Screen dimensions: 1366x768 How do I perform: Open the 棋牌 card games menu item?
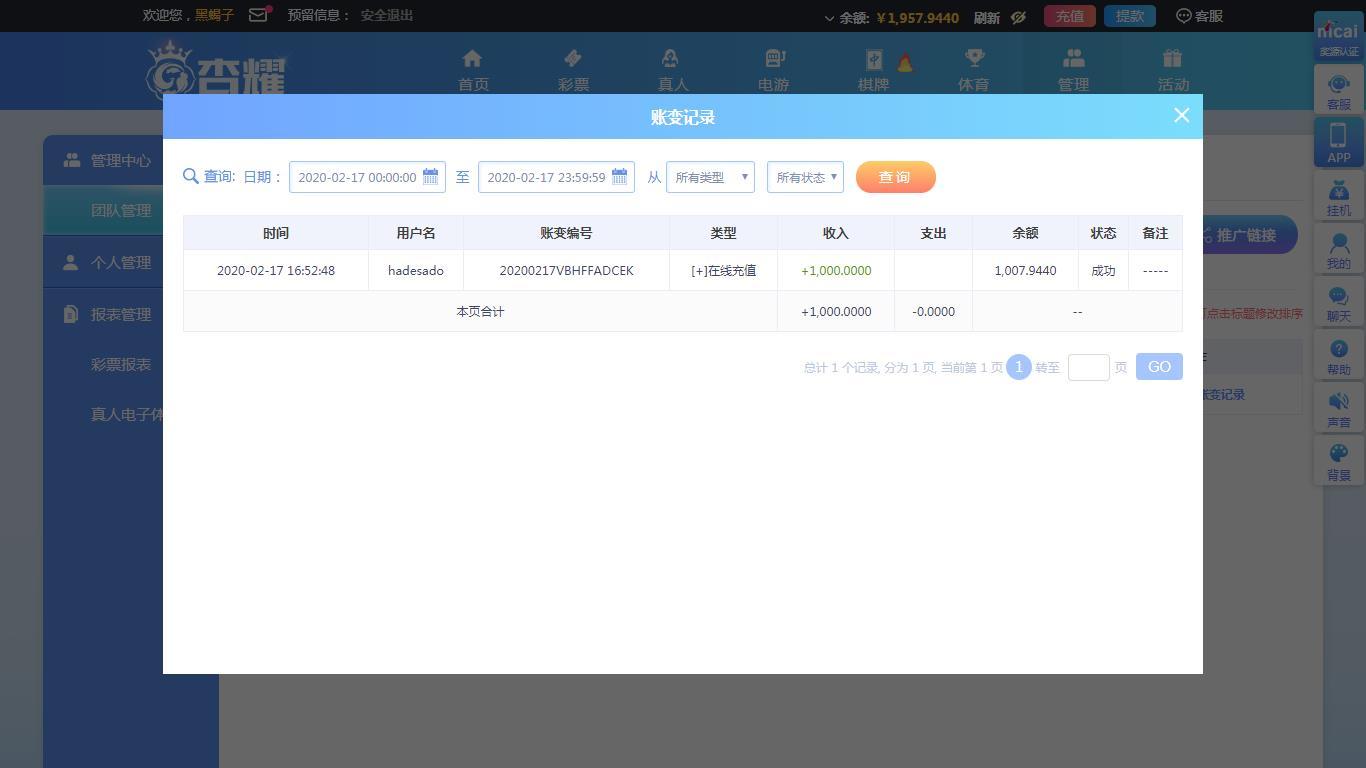coord(873,71)
